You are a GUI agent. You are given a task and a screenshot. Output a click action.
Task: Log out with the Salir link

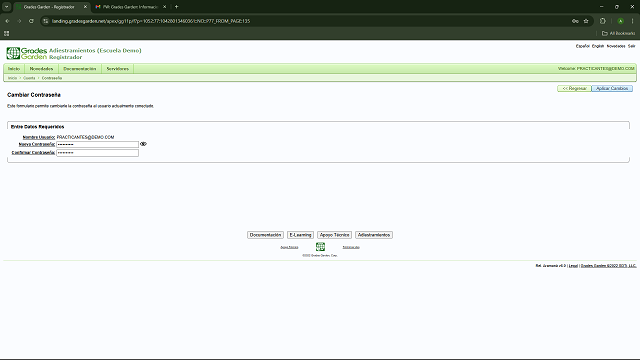click(x=632, y=46)
